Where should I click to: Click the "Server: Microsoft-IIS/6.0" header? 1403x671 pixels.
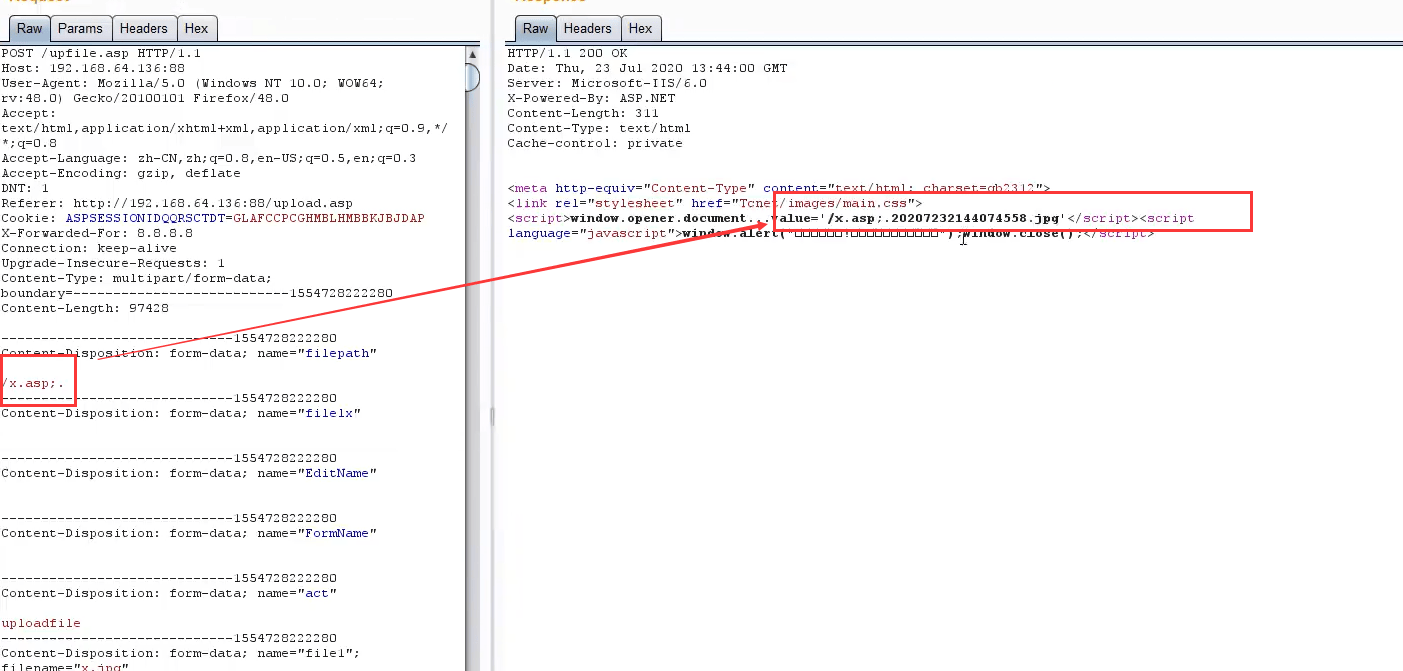pos(608,83)
